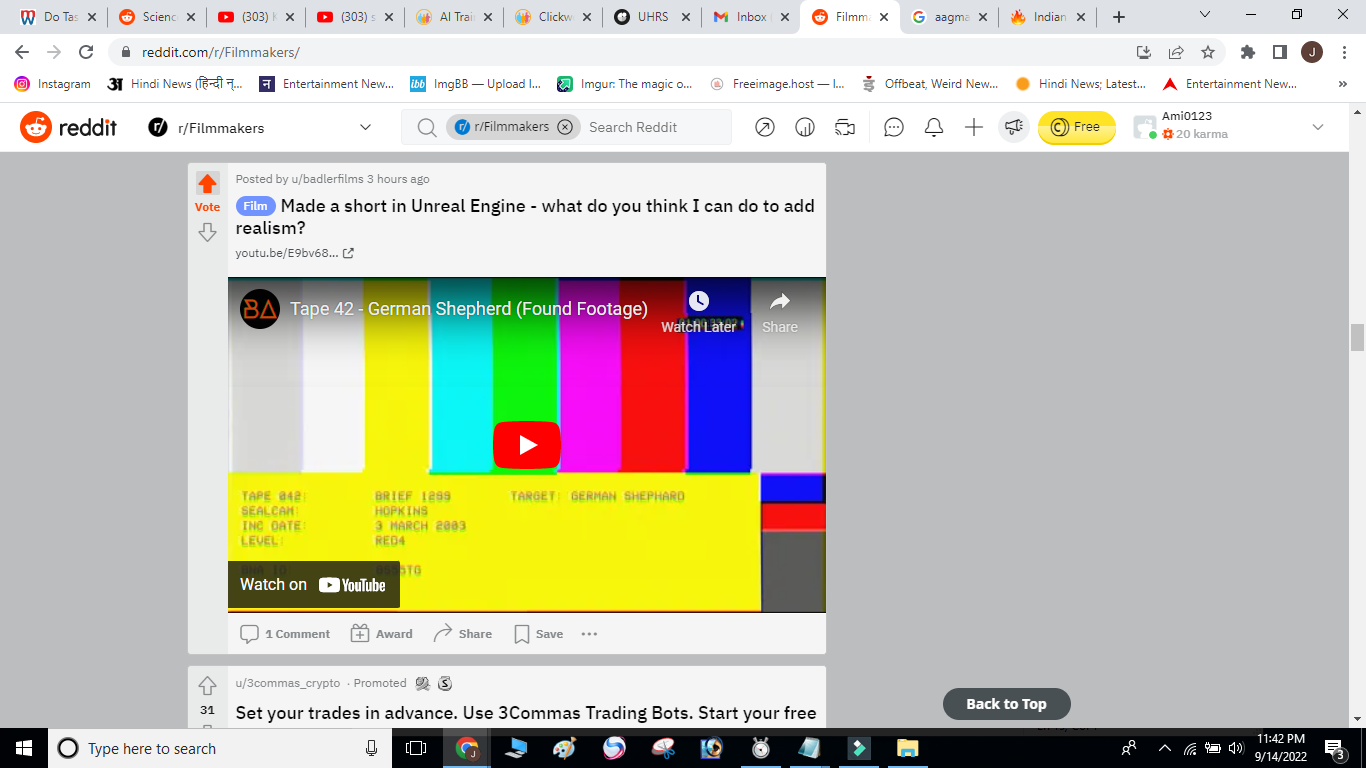Share the Unreal Engine post
1366x768 pixels.
click(x=462, y=634)
